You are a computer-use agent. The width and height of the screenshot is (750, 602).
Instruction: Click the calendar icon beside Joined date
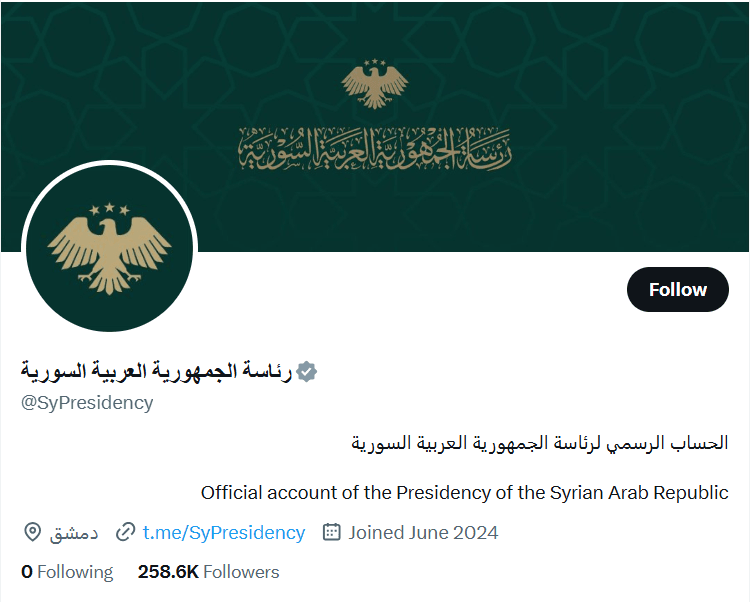(332, 532)
